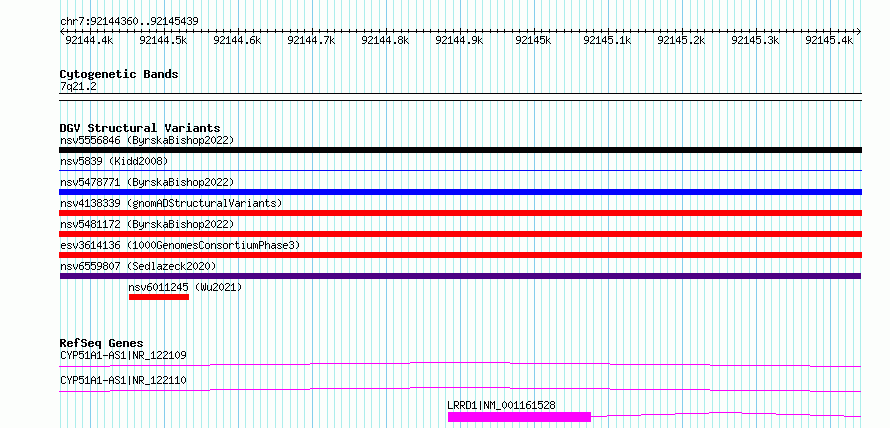Open the nsv5478771 (ByrskaBishop2022) label
The image size is (890, 428).
pos(147,182)
